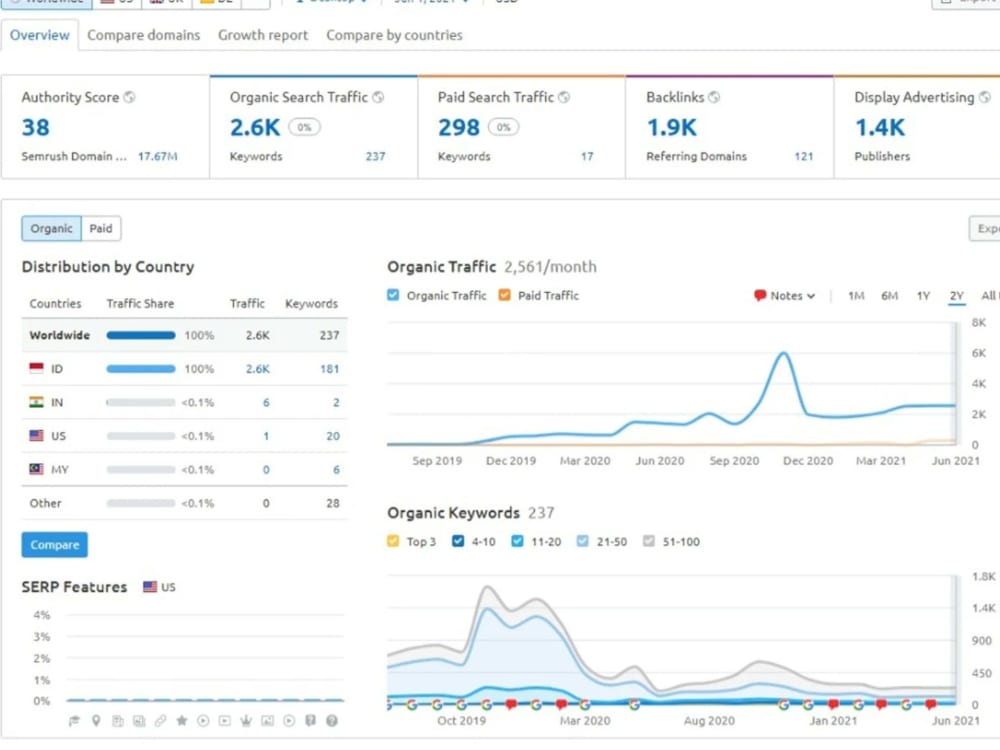Click the Local Pack map-pin icon under SERP Features
This screenshot has width=1000, height=750.
(96, 721)
